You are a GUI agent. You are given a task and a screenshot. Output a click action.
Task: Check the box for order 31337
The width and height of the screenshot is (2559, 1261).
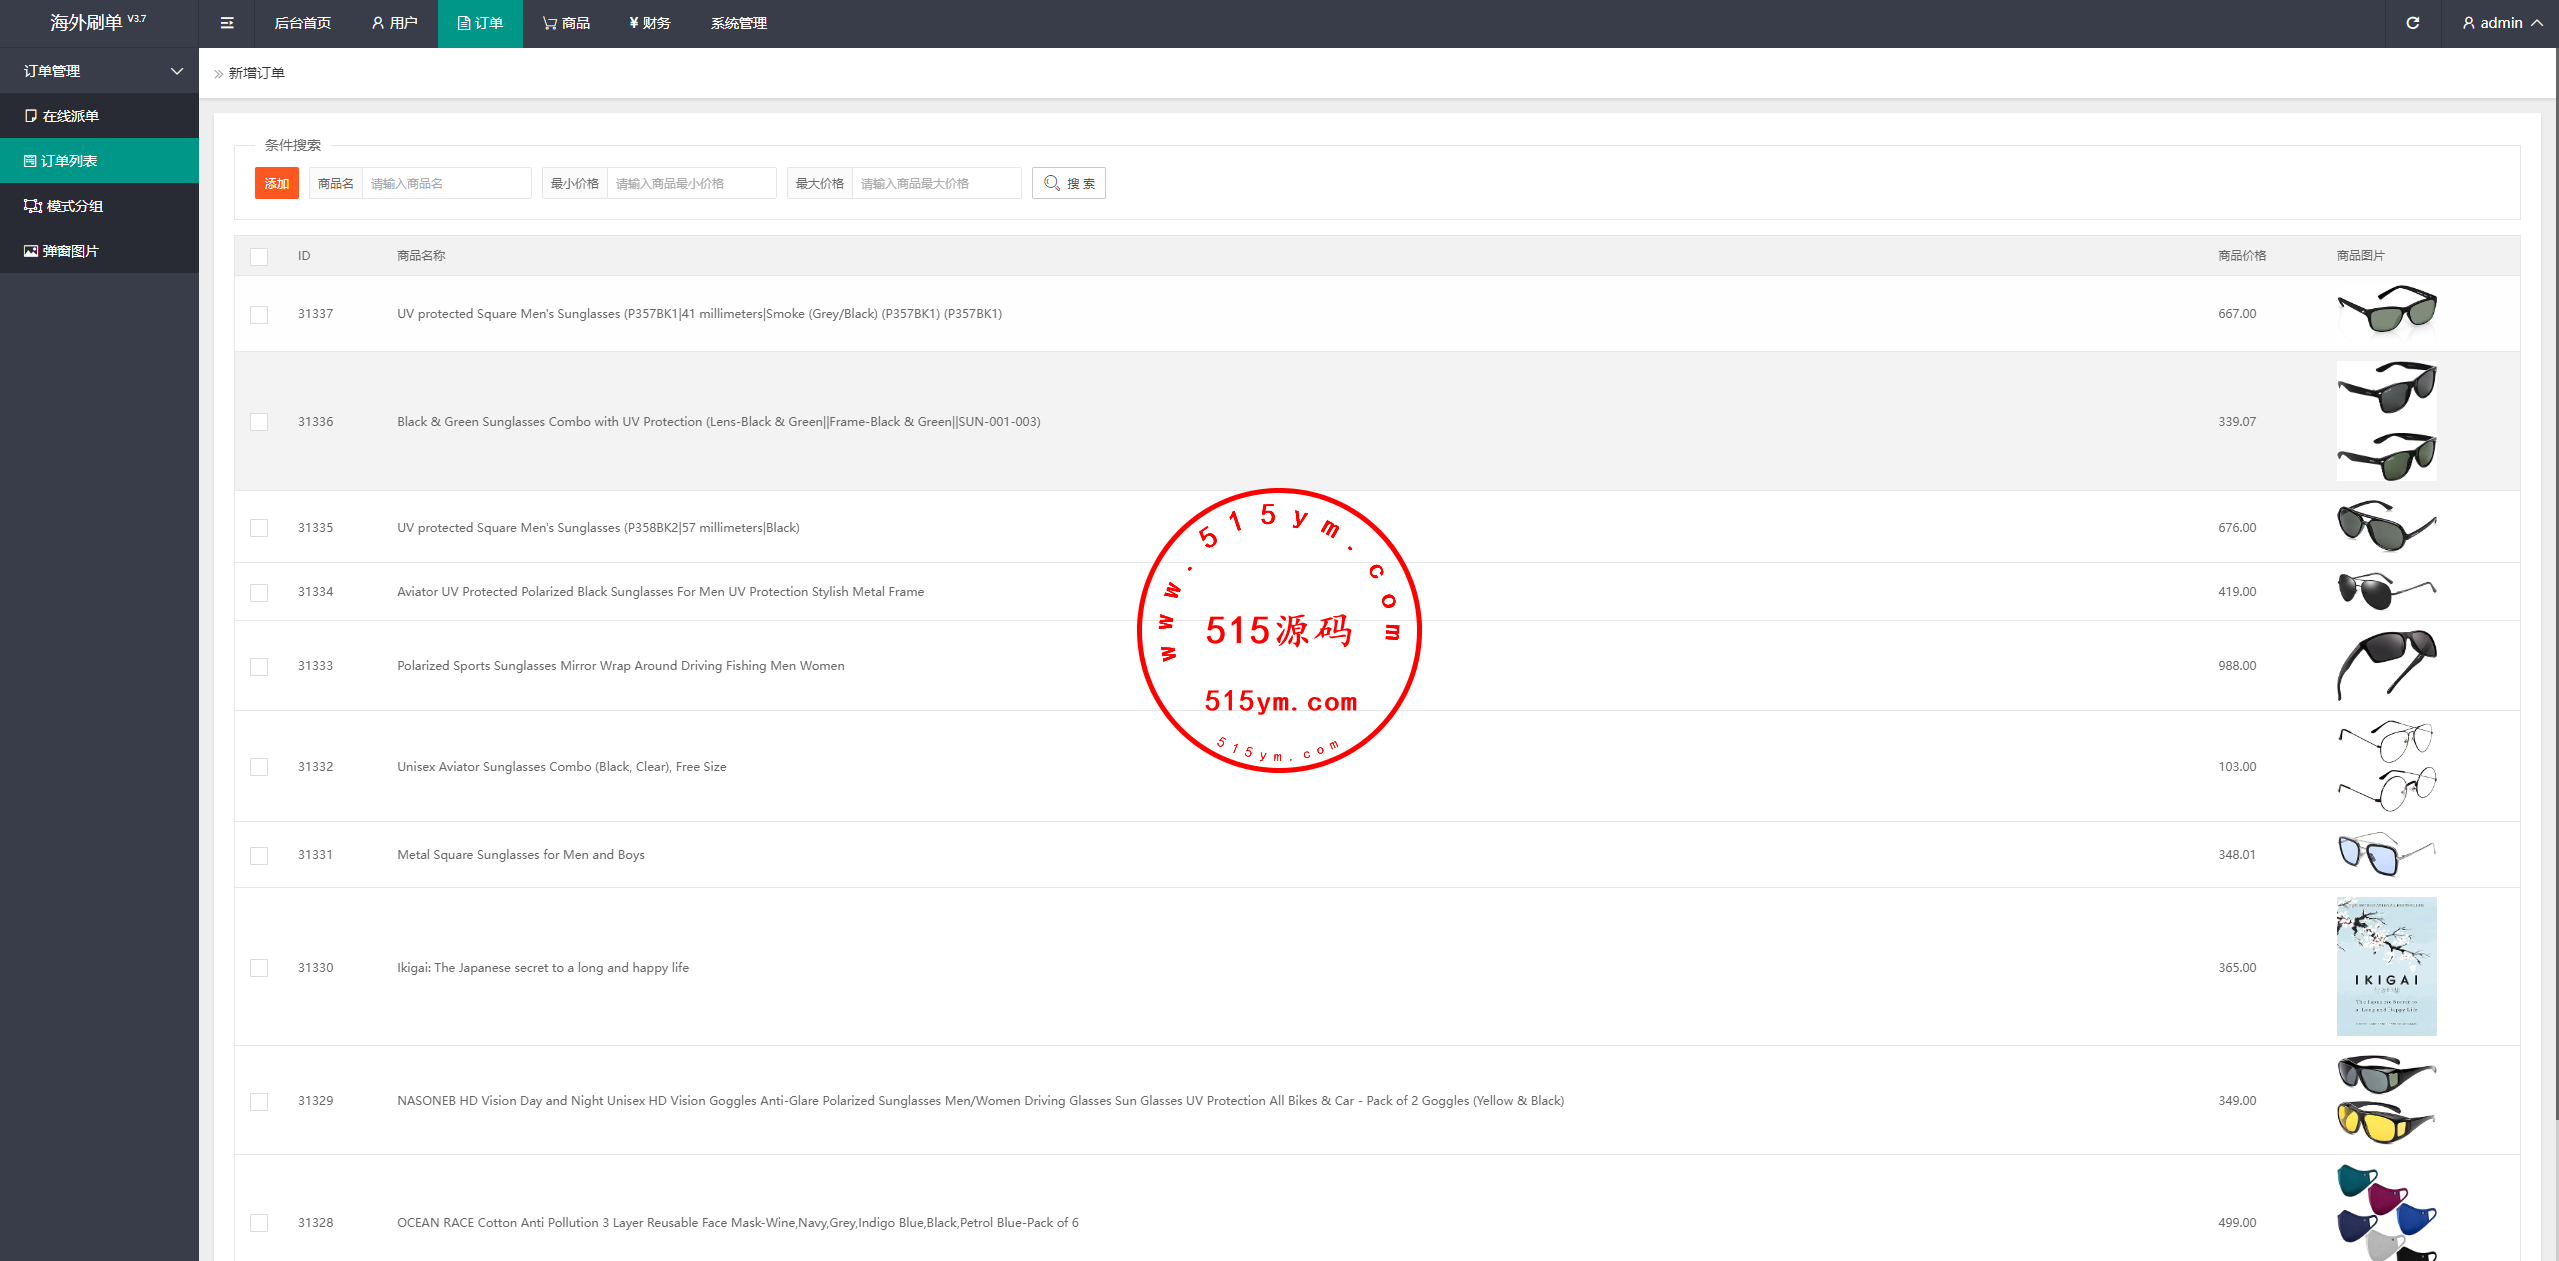(x=259, y=315)
